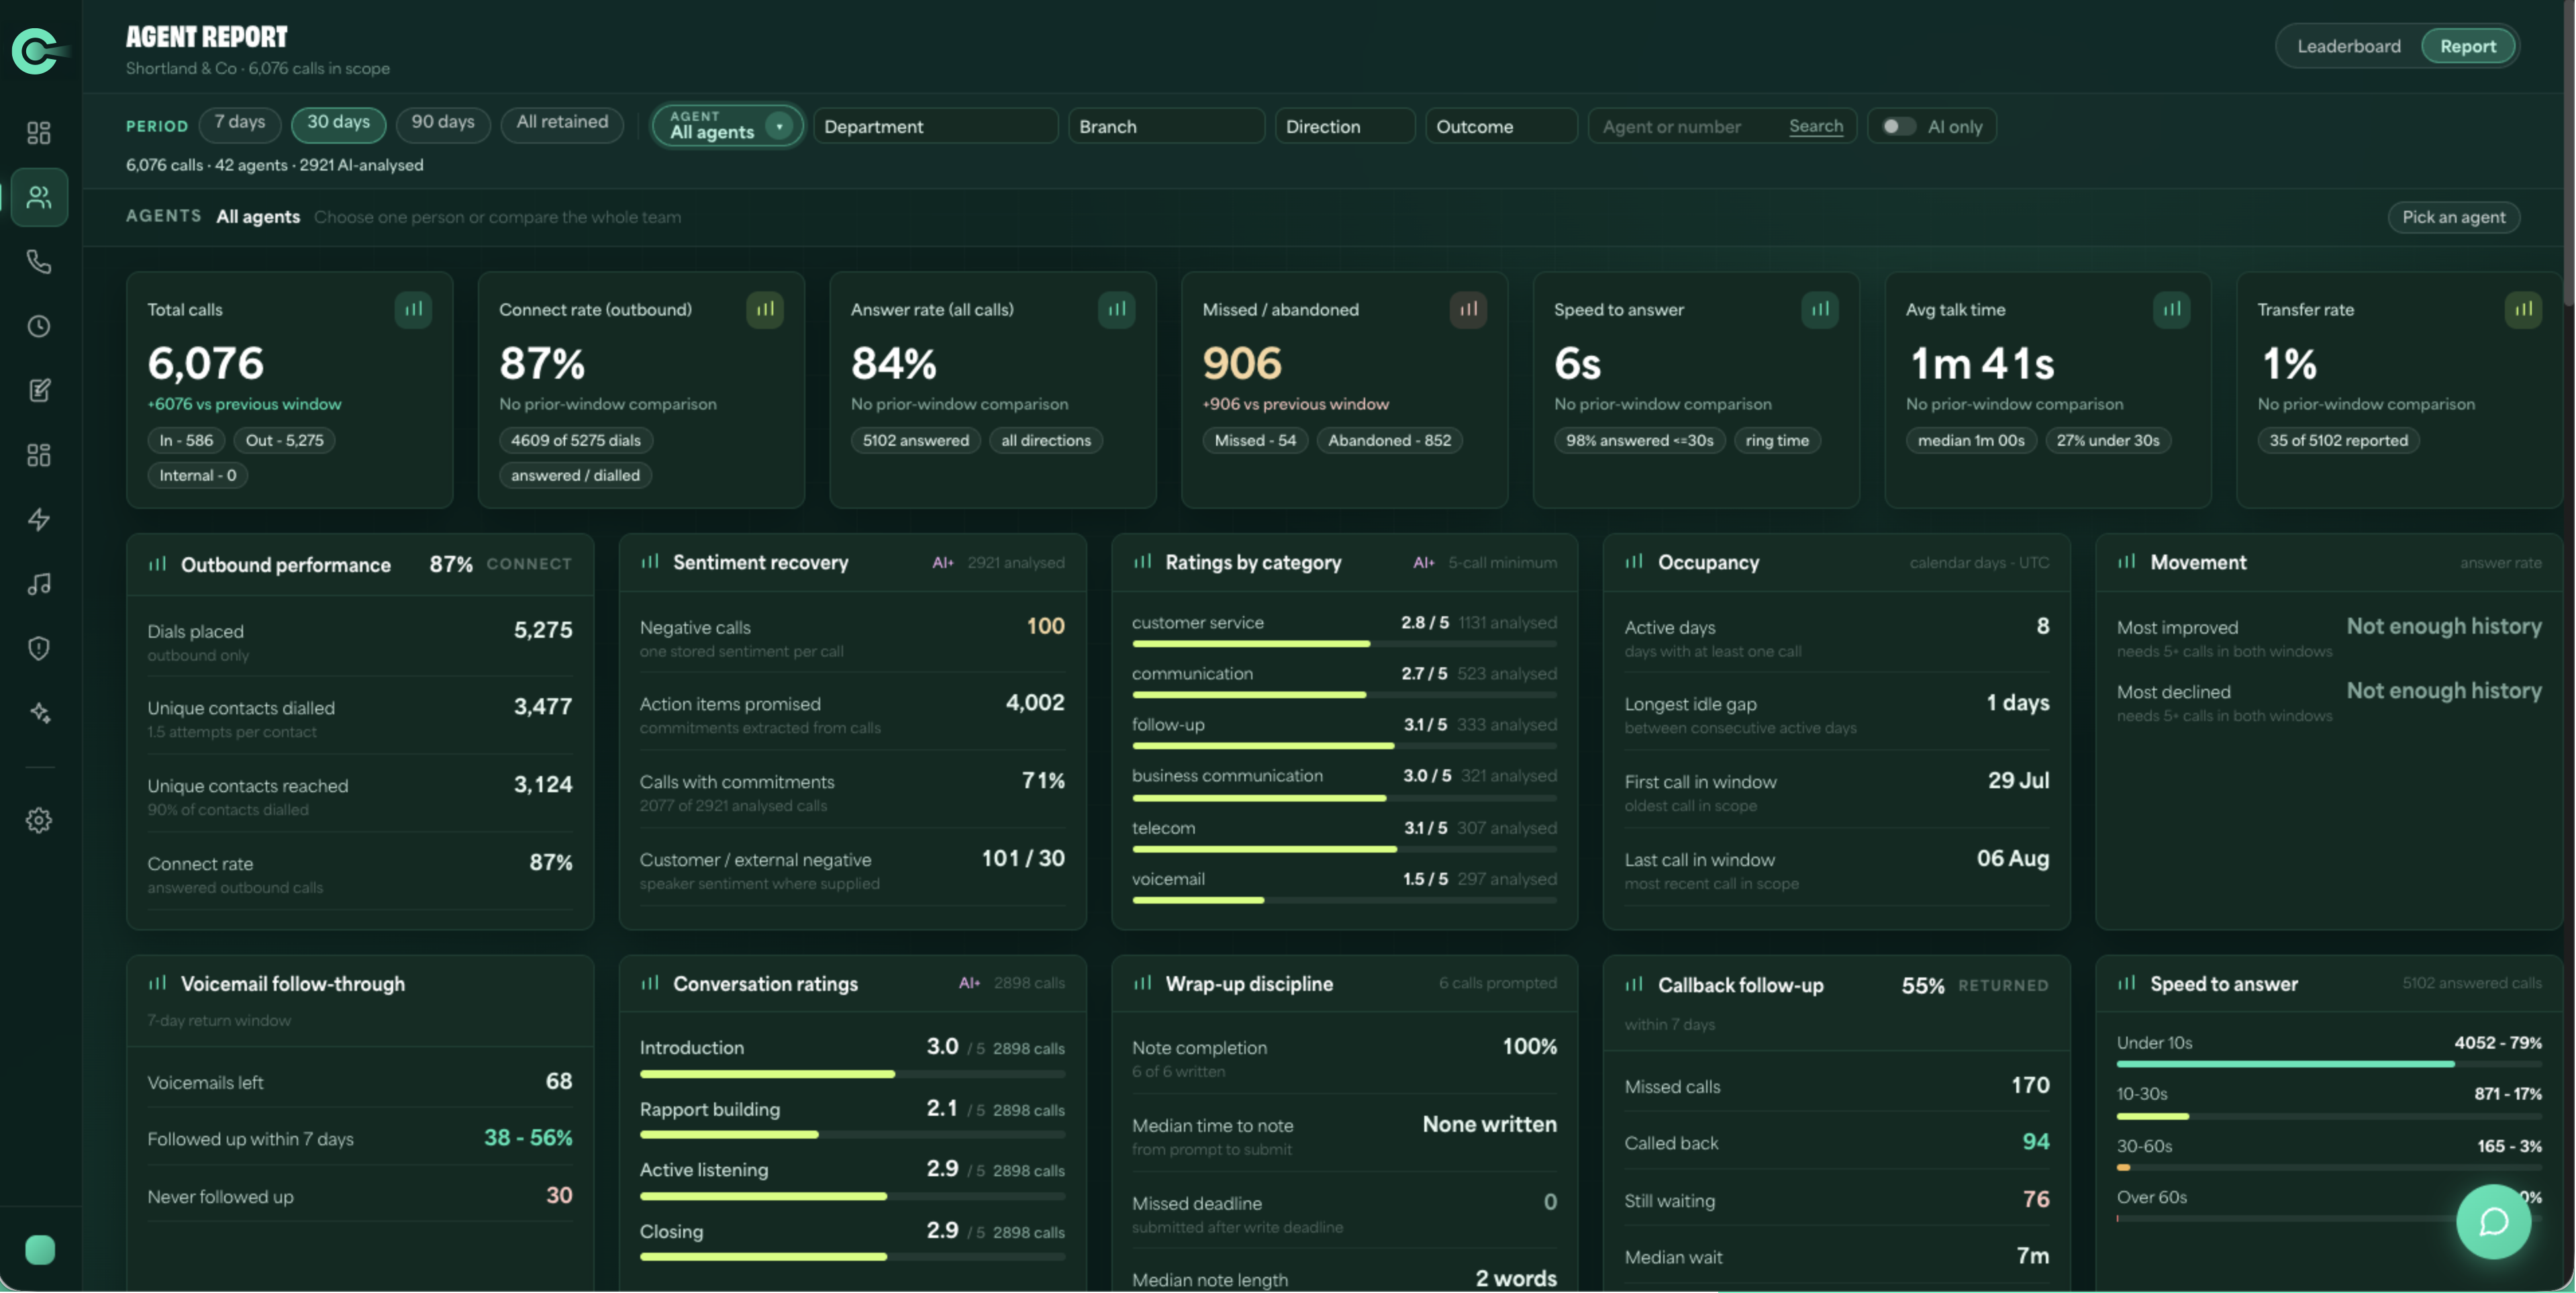This screenshot has height=1293, width=2576.
Task: Click the phone calls sidebar icon
Action: click(39, 262)
